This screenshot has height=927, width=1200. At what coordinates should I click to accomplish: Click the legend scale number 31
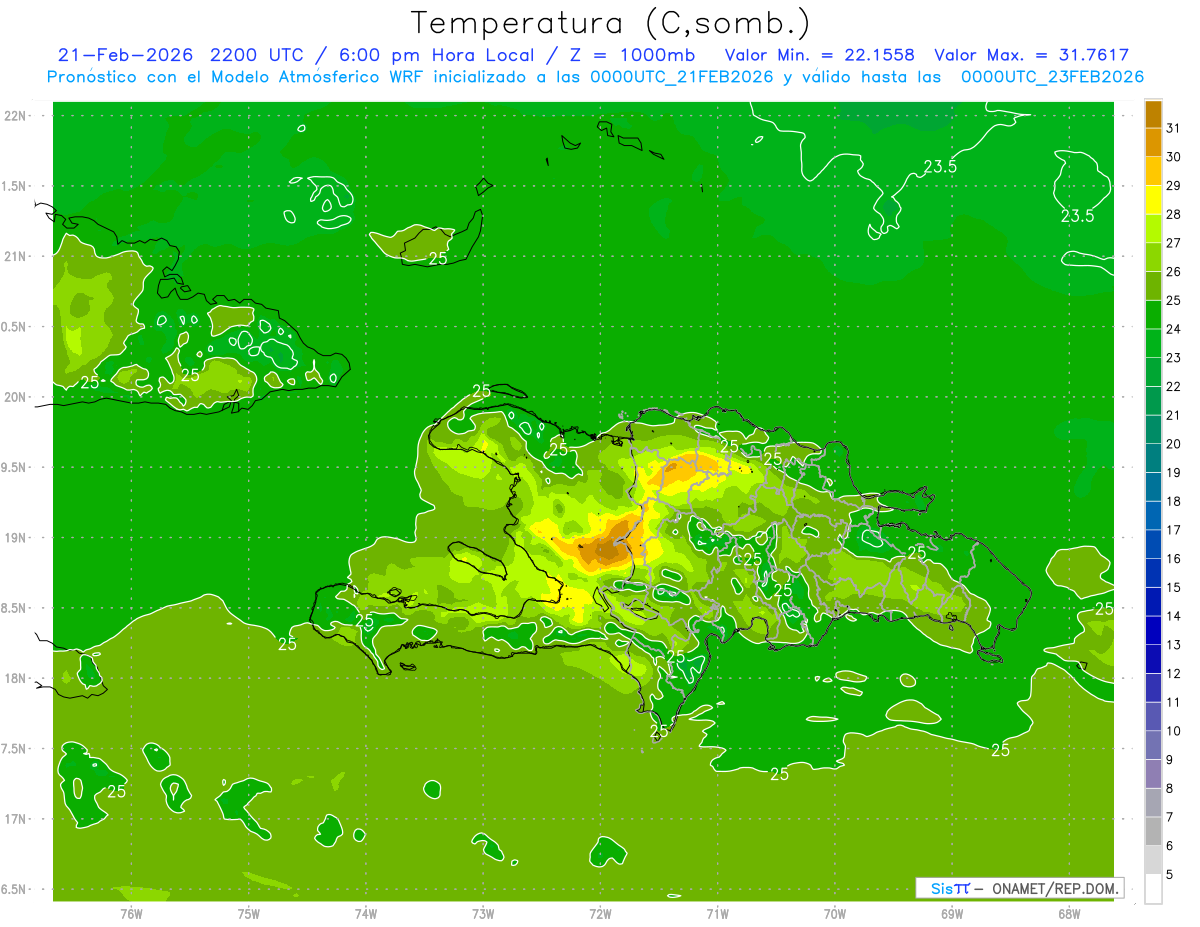tap(1174, 128)
